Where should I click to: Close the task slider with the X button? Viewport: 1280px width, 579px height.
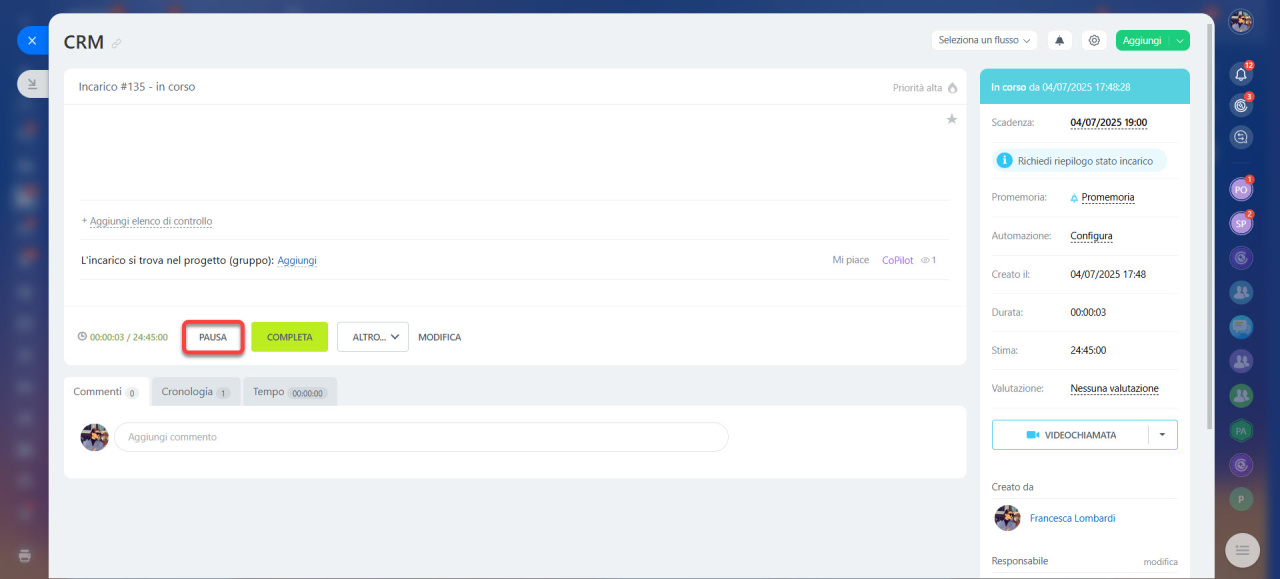[32, 41]
